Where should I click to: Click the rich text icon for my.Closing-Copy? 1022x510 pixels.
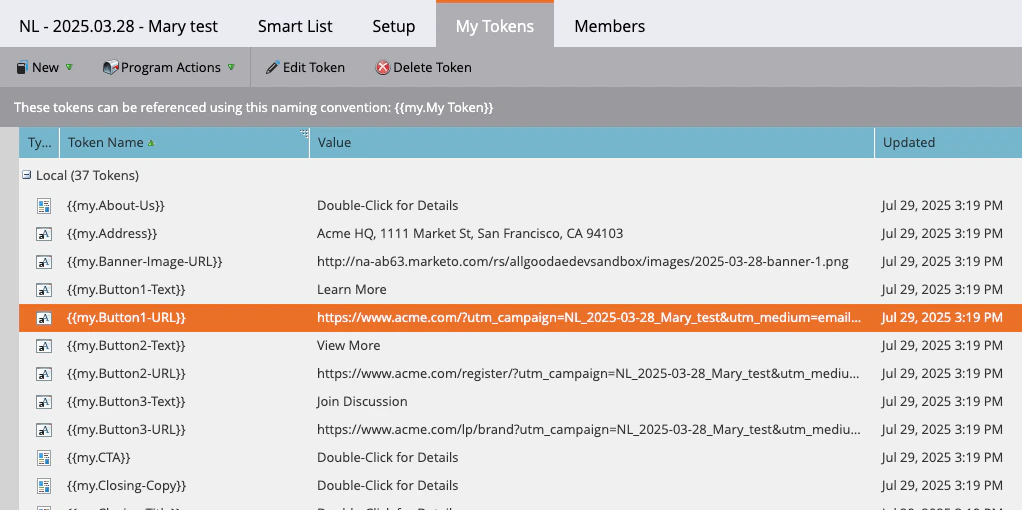(44, 486)
